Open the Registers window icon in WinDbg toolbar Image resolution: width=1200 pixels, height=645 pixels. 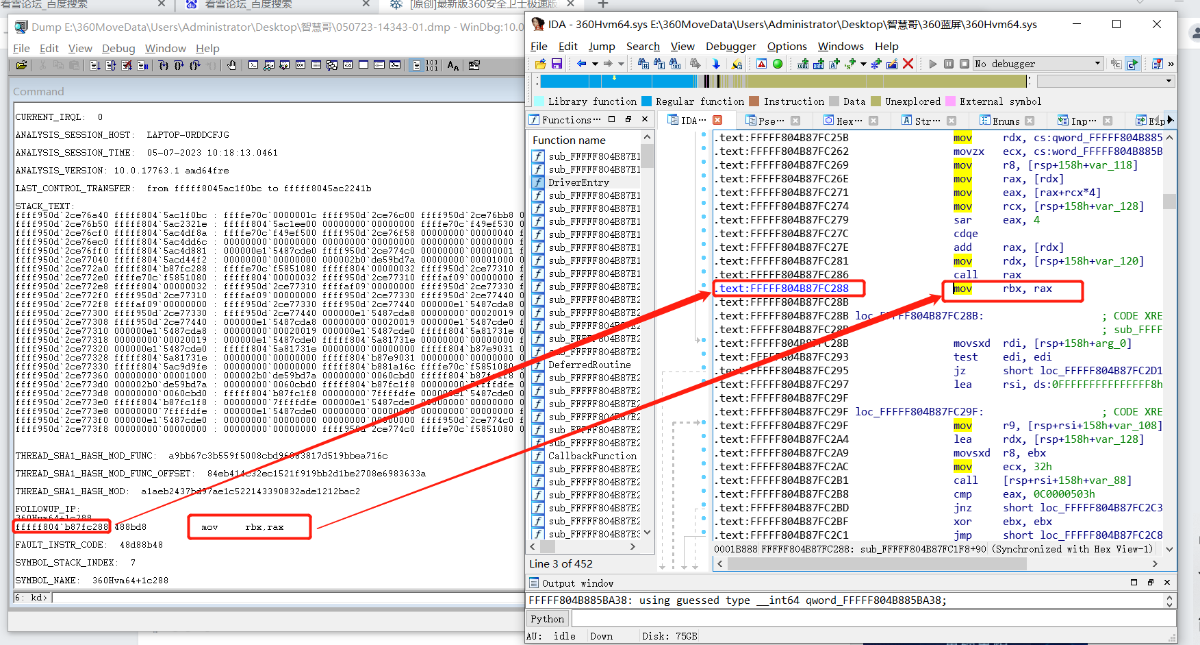[x=300, y=65]
